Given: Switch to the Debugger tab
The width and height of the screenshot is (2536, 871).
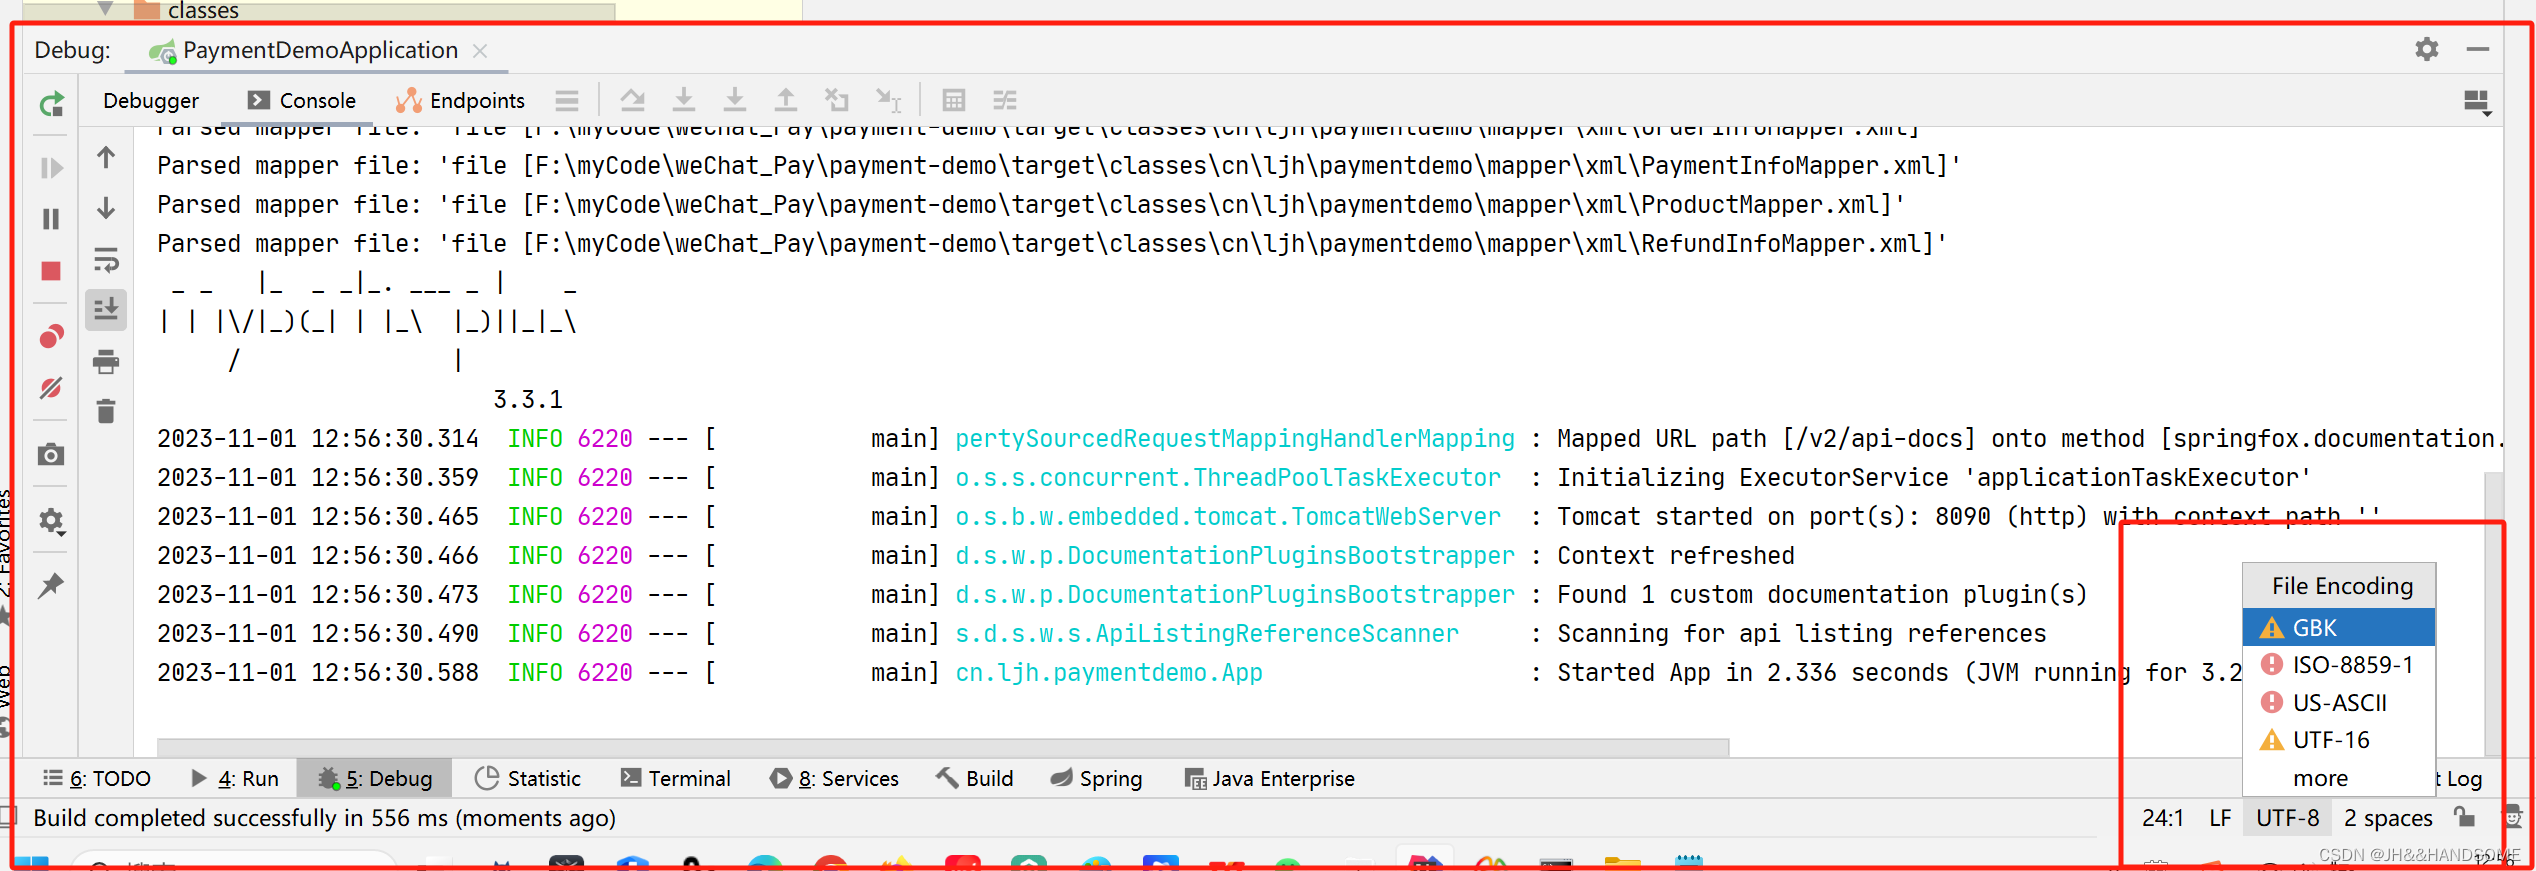Looking at the screenshot, I should pos(151,101).
